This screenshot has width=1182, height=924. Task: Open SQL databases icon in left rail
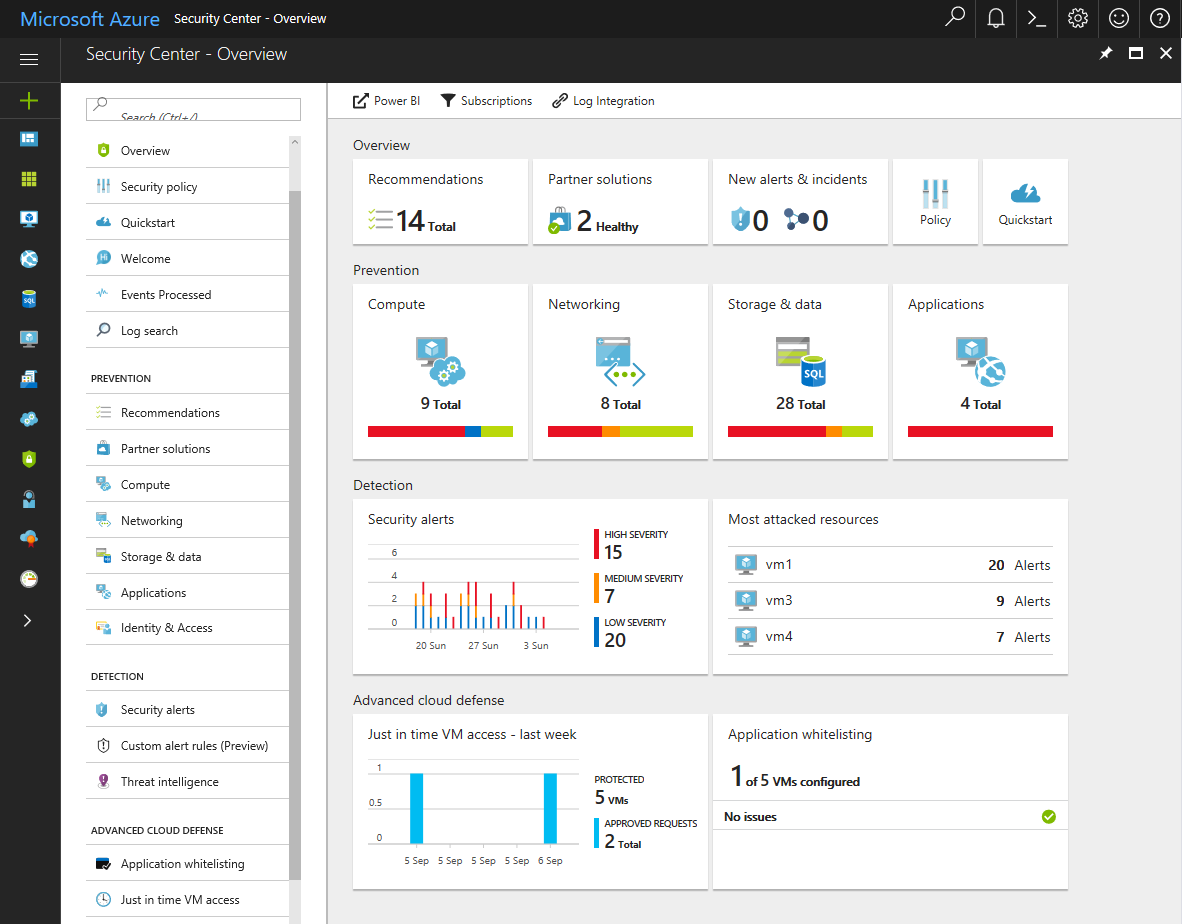(x=29, y=299)
